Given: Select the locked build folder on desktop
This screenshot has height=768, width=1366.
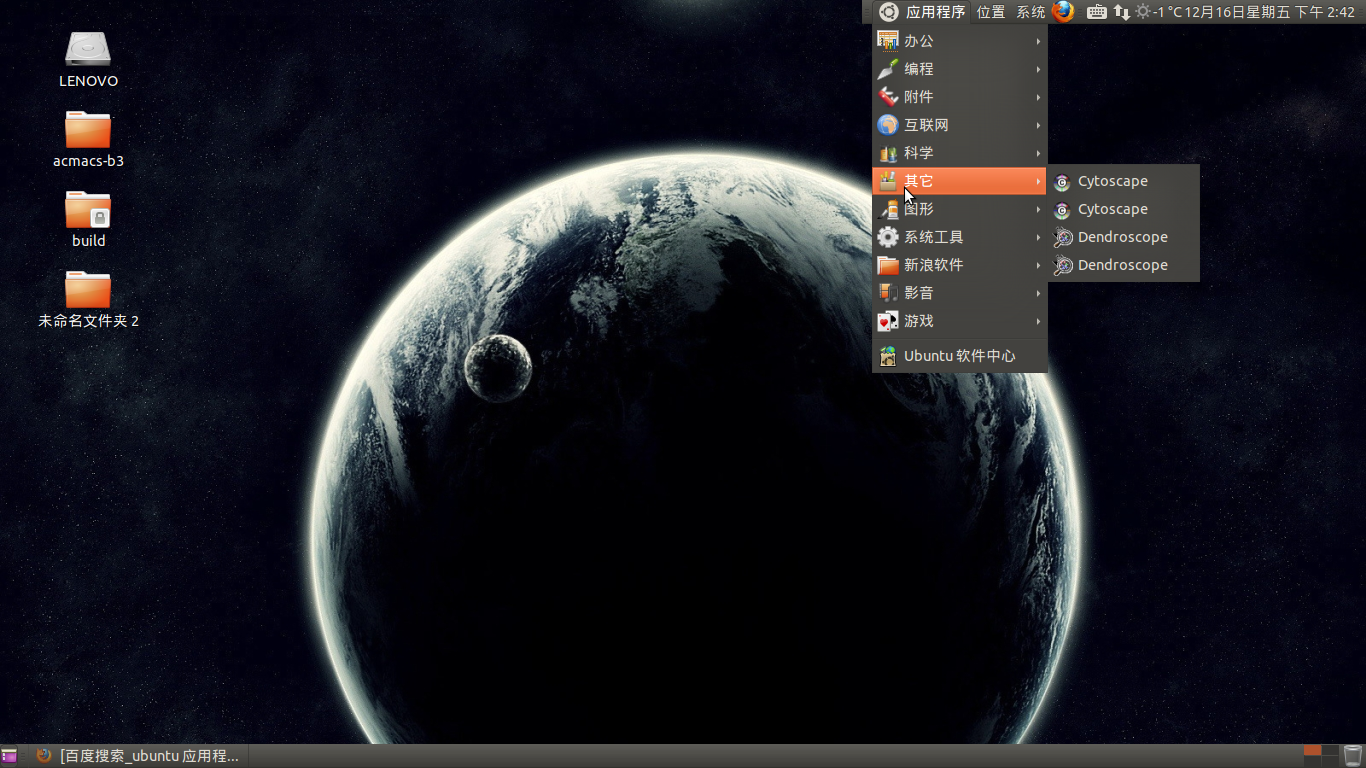Looking at the screenshot, I should pyautogui.click(x=88, y=219).
